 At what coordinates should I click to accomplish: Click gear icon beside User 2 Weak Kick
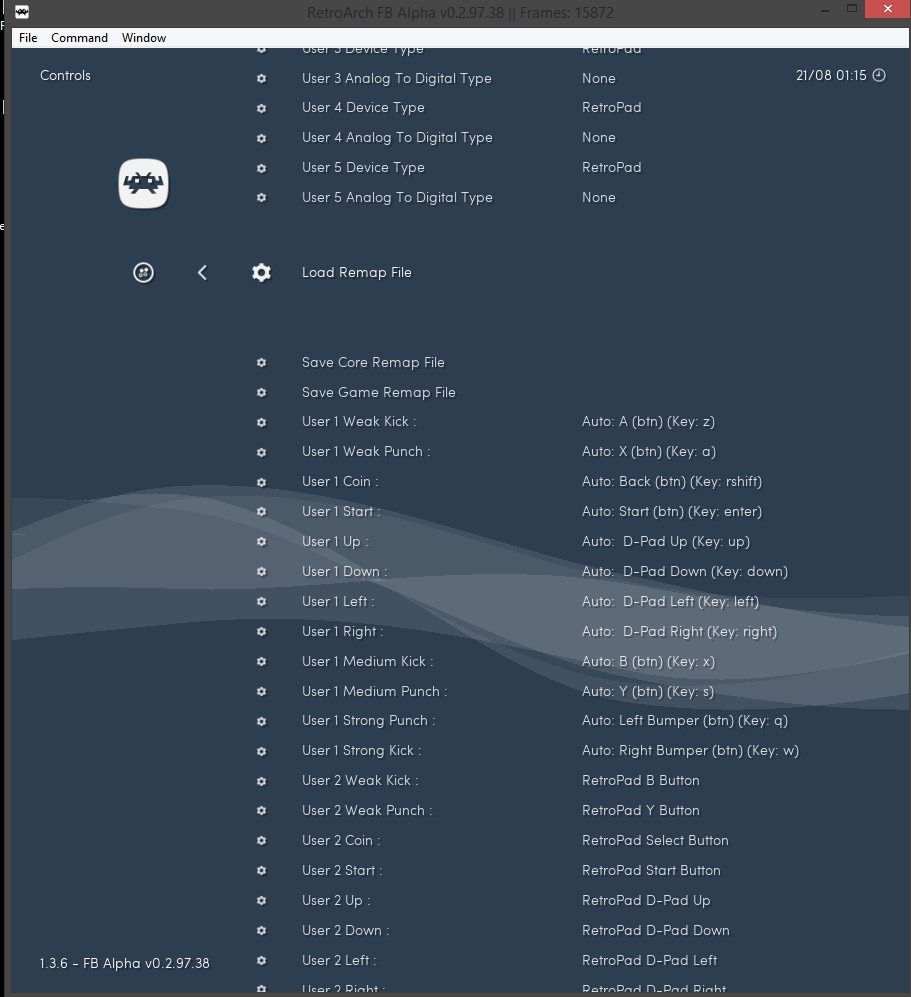261,781
